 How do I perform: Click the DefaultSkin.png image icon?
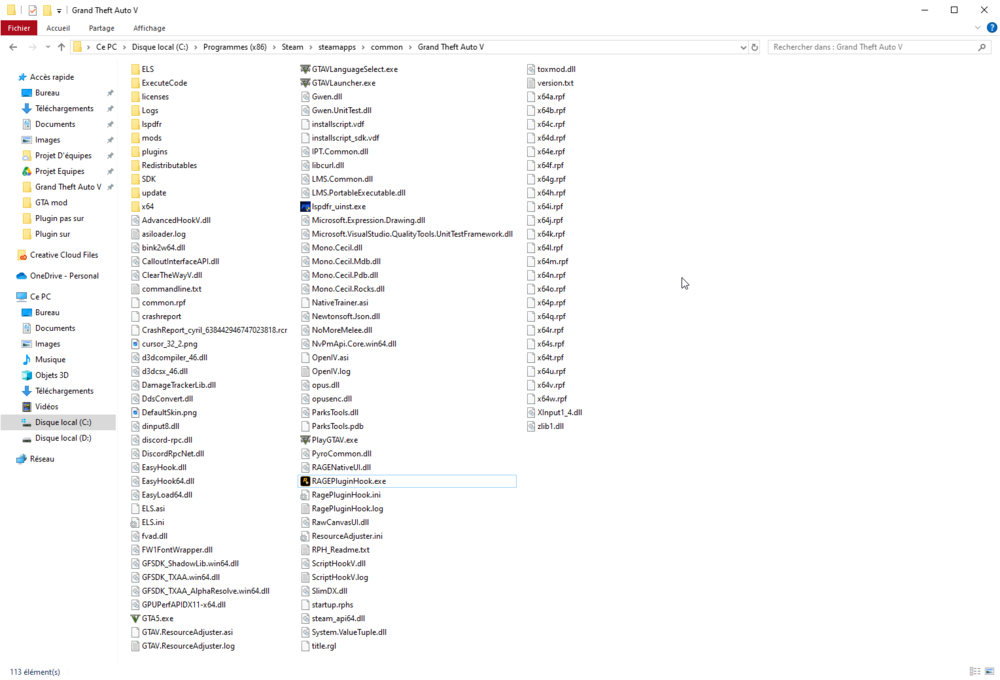pos(135,413)
